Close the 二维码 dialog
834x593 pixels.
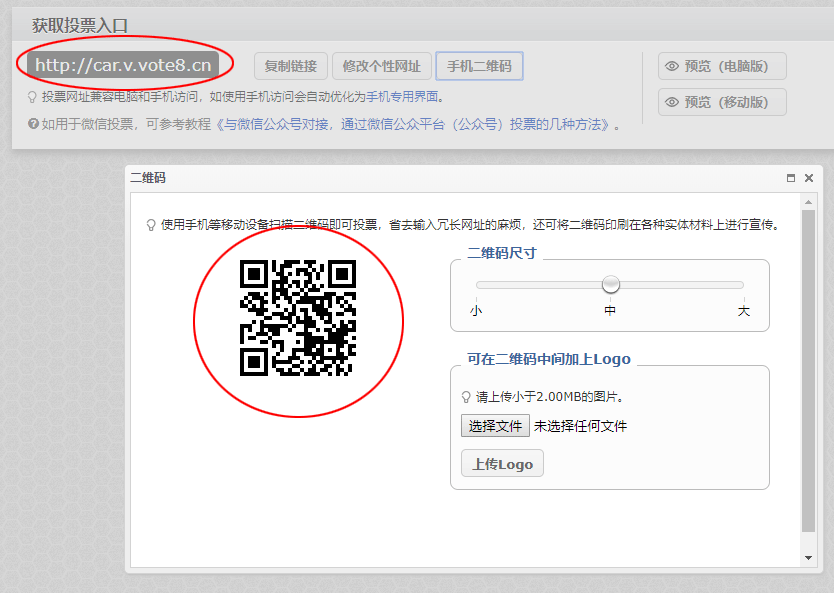[x=809, y=178]
